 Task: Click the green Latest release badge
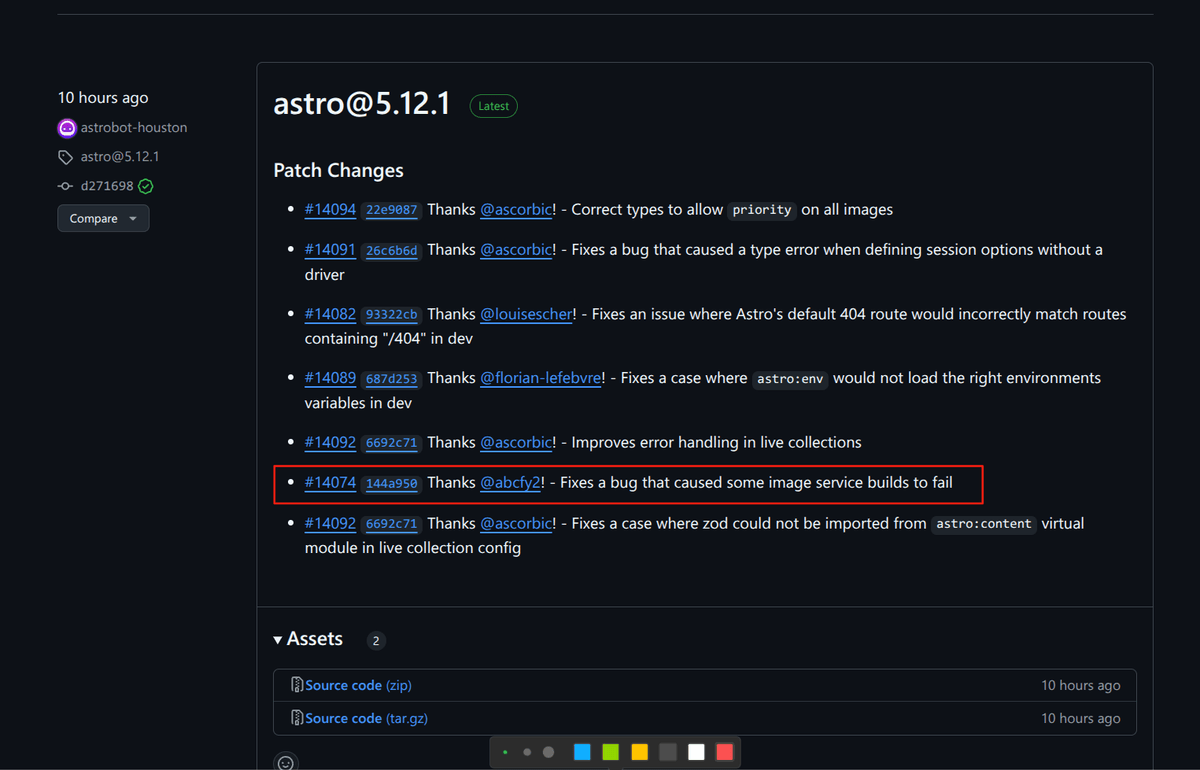(493, 106)
